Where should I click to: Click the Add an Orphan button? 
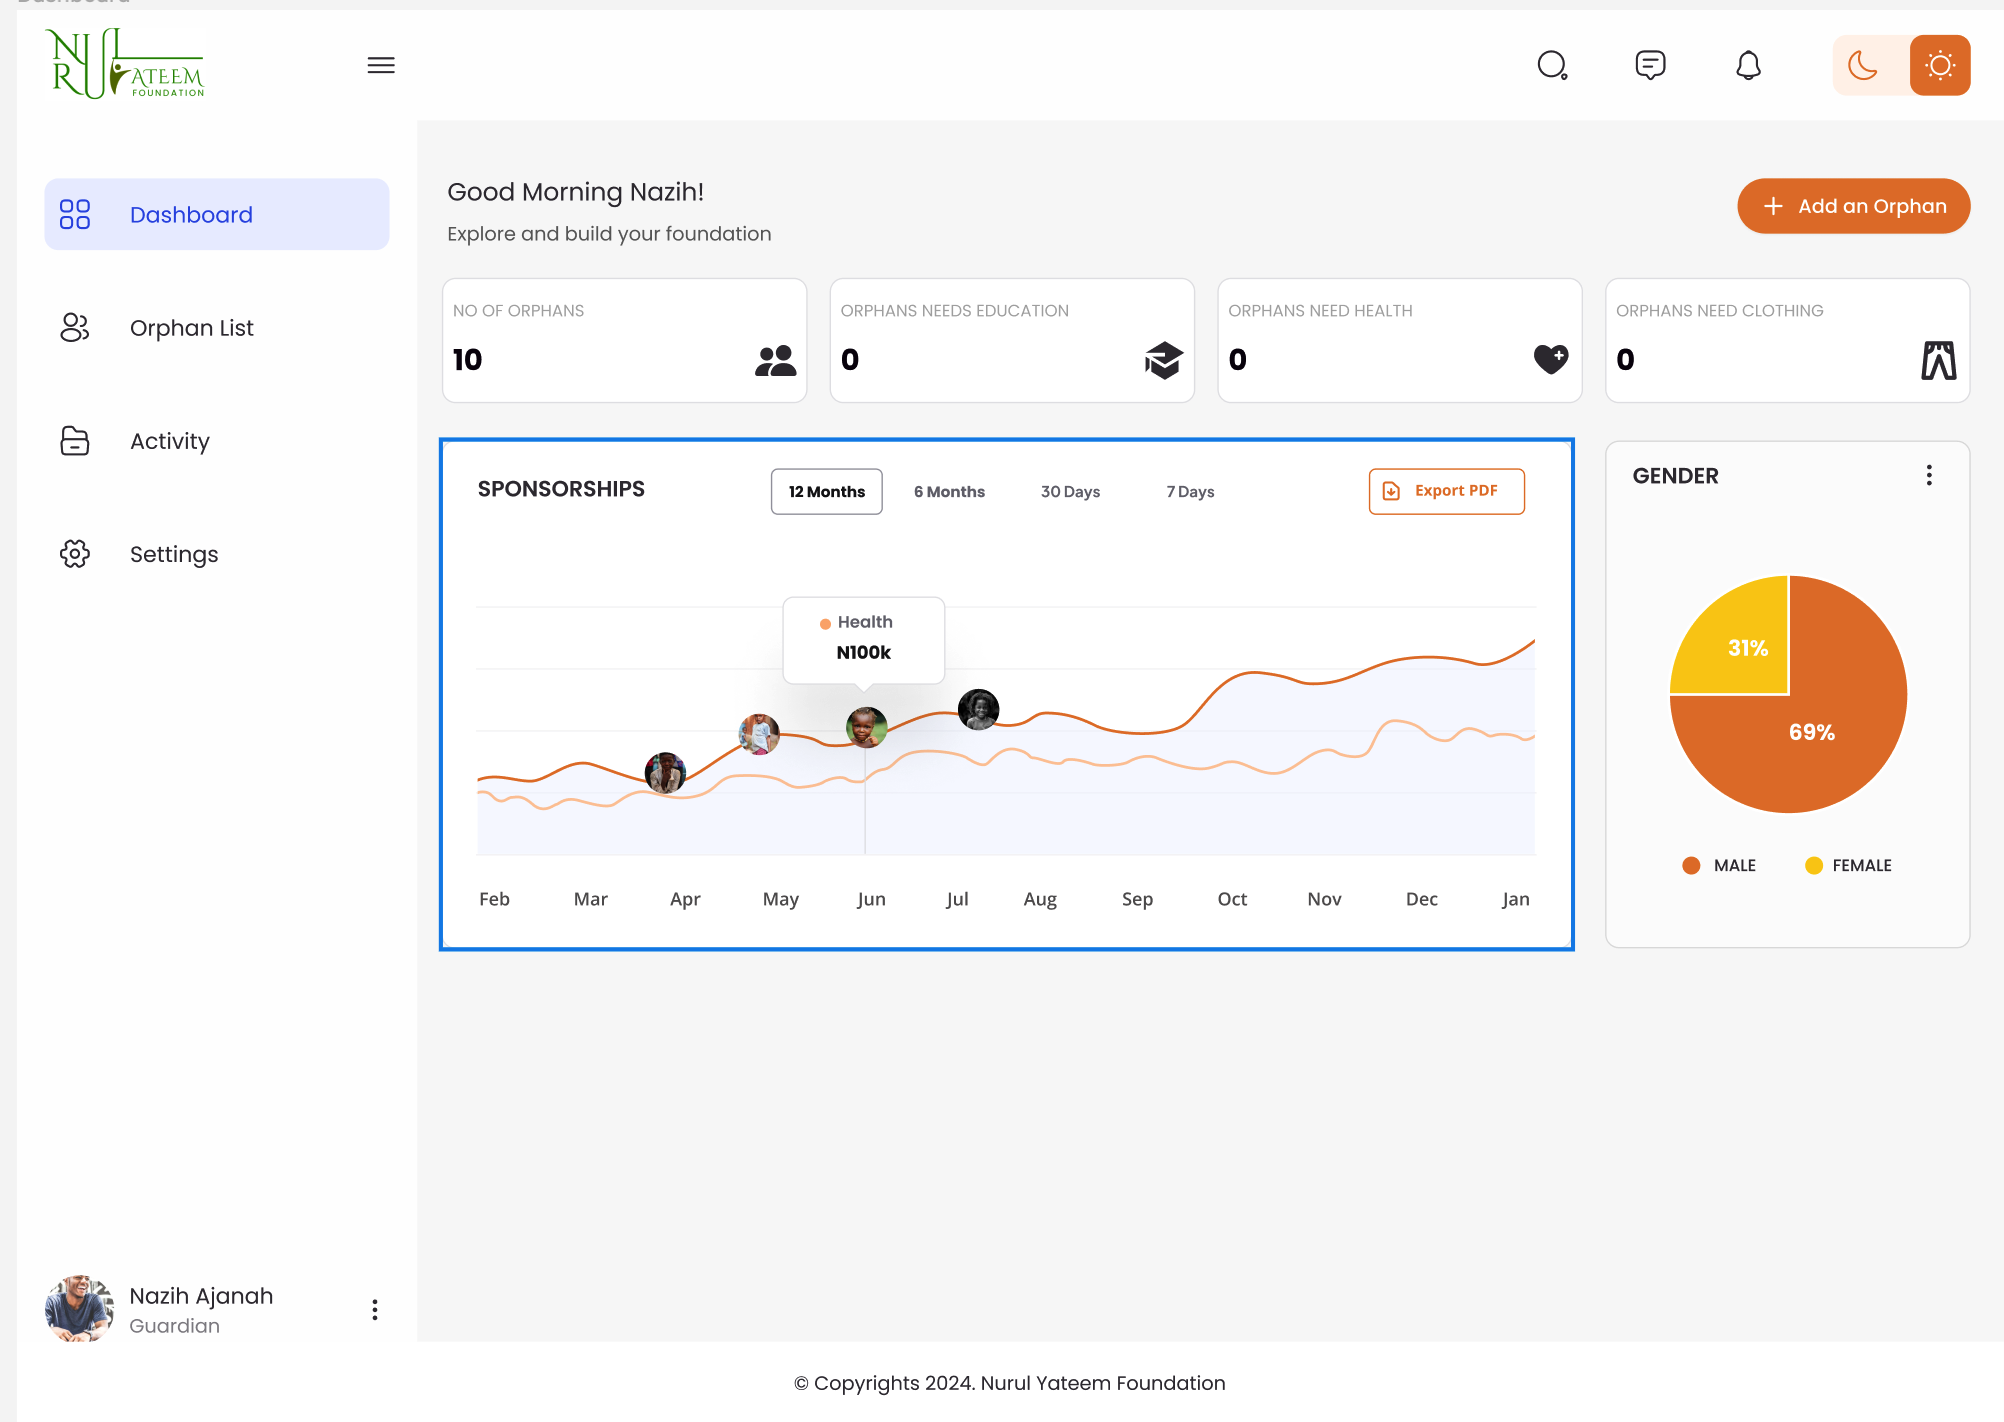pos(1853,206)
